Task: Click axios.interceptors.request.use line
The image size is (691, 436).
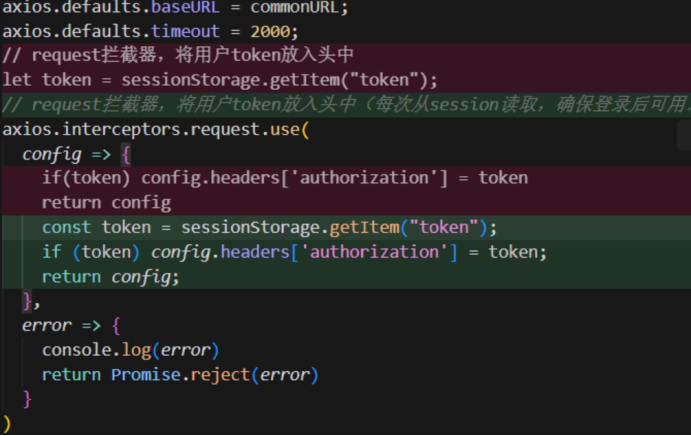Action: point(156,130)
